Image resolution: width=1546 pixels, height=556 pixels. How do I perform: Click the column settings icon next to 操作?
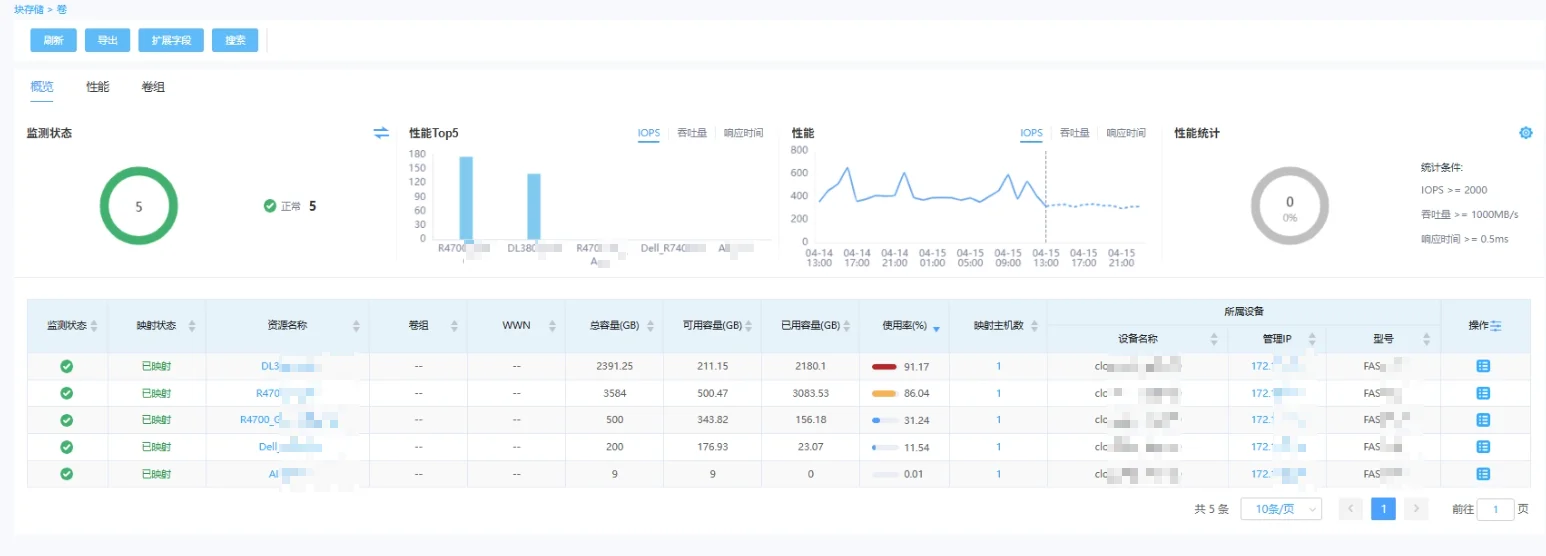[x=1496, y=326]
